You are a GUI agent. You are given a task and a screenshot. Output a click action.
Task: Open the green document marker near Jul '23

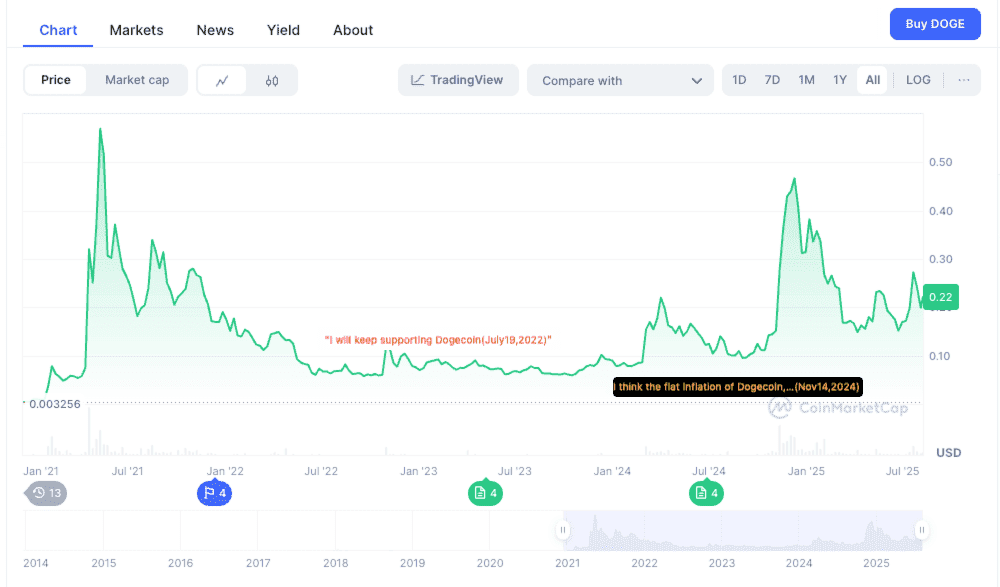(485, 493)
